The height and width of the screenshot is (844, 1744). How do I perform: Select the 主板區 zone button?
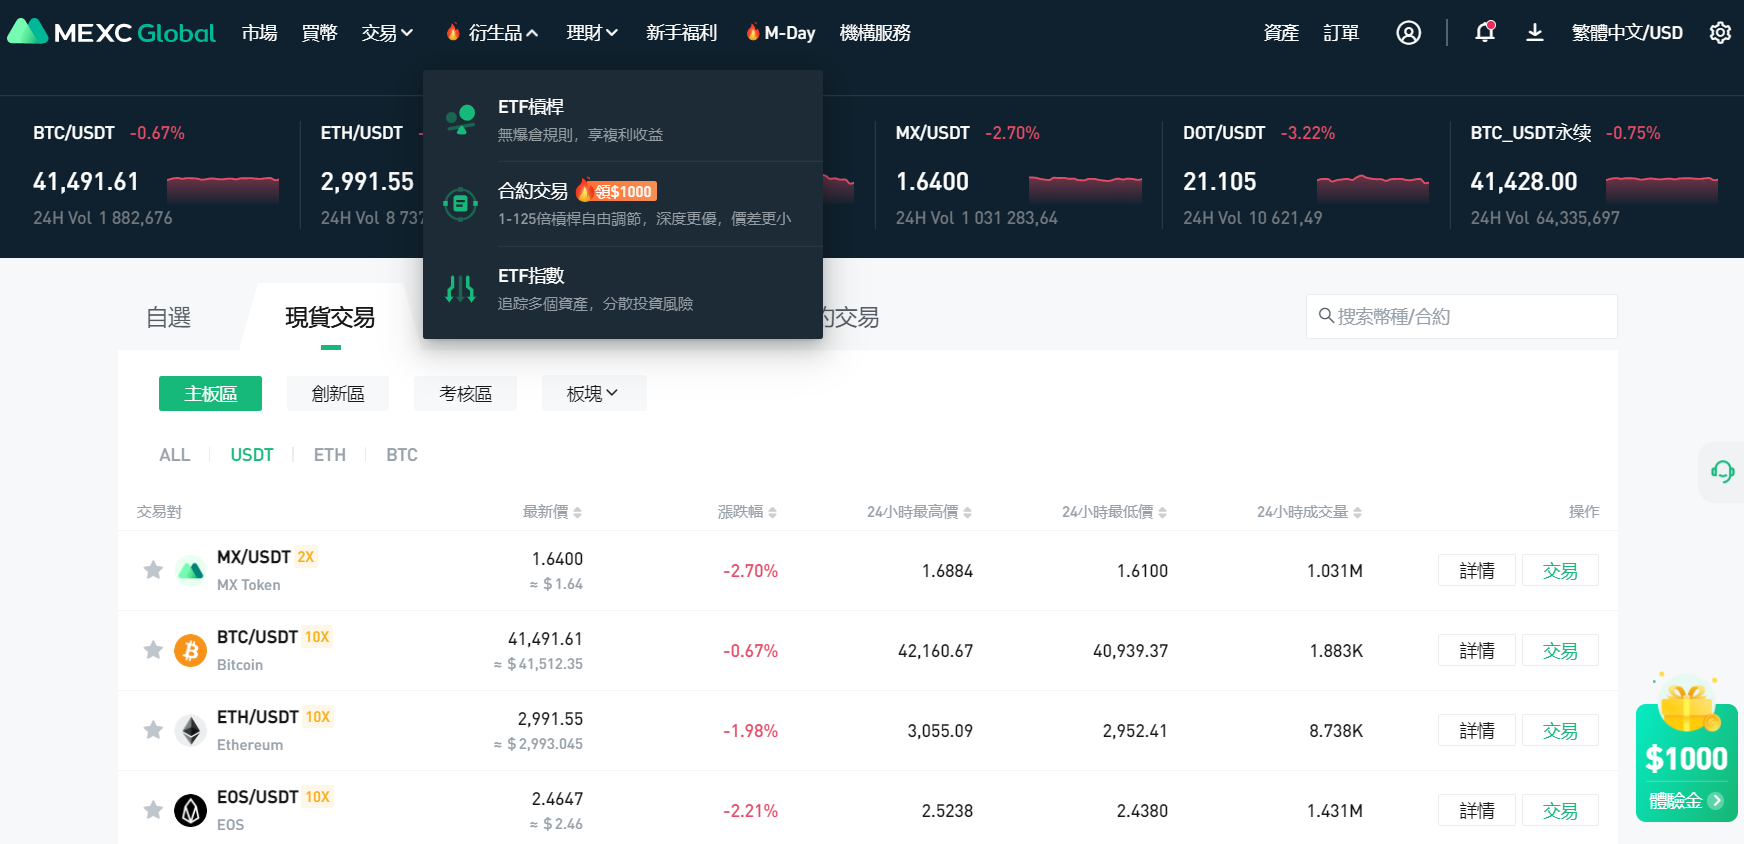point(210,393)
